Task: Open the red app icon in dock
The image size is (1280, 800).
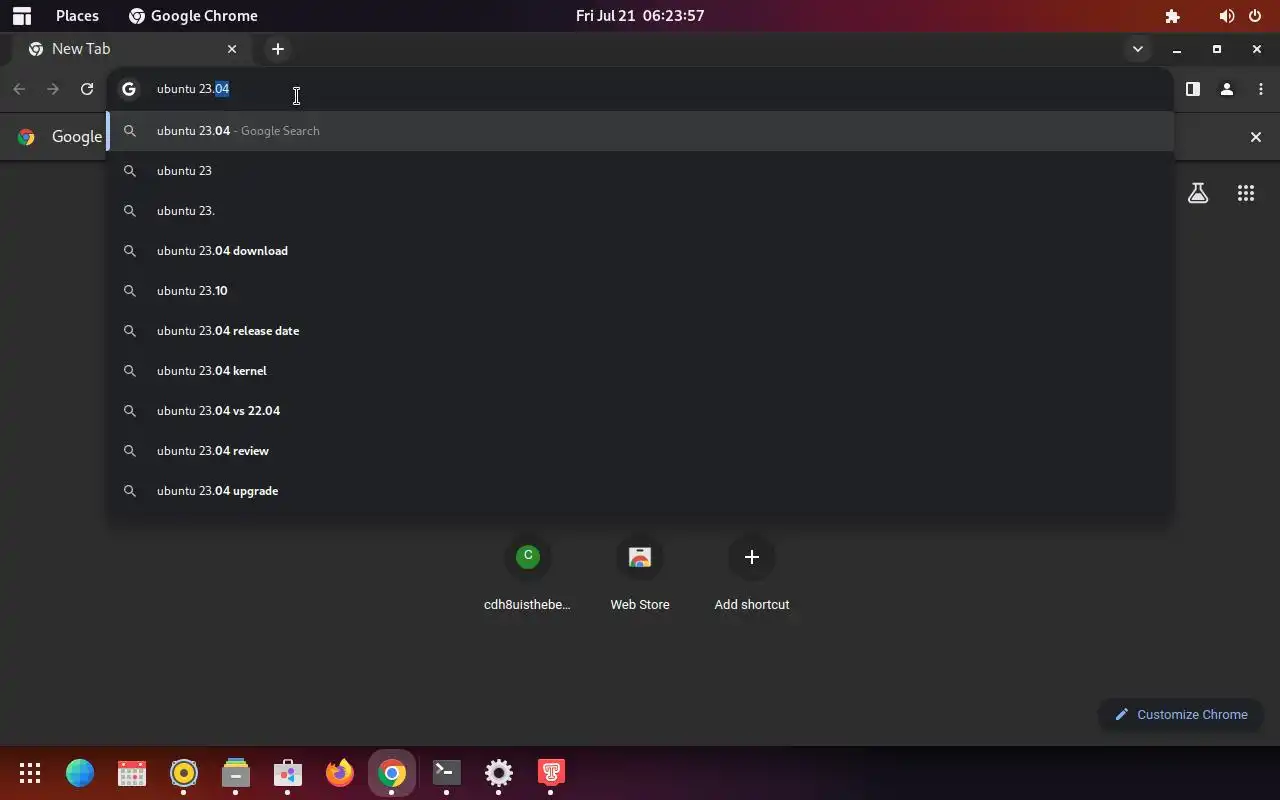Action: point(551,772)
